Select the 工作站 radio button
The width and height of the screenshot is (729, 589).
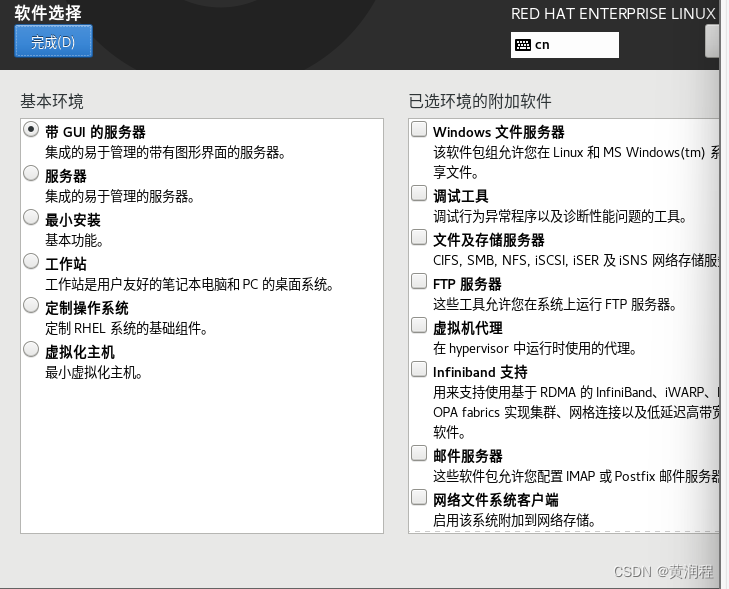click(31, 261)
